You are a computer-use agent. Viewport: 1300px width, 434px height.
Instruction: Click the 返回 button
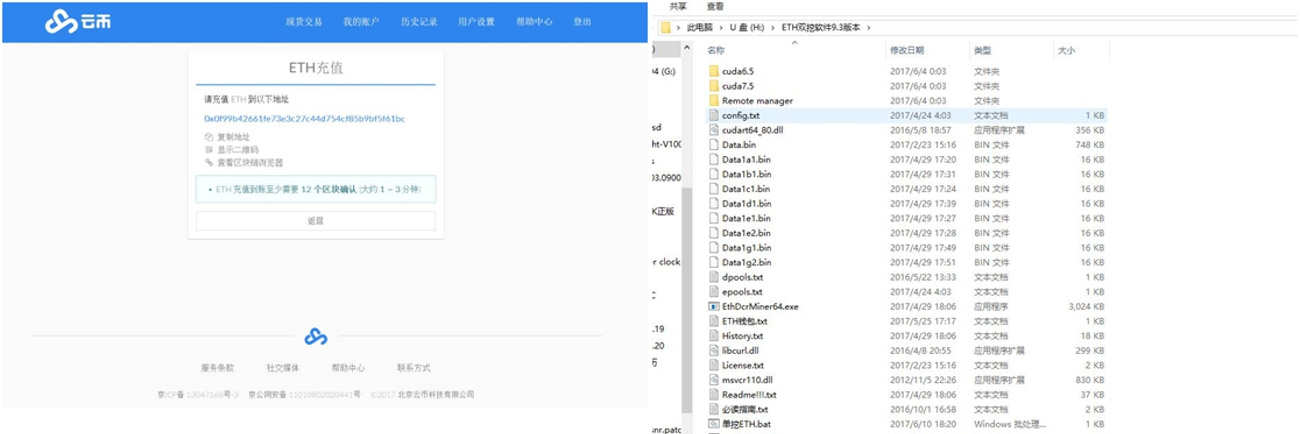(x=315, y=221)
